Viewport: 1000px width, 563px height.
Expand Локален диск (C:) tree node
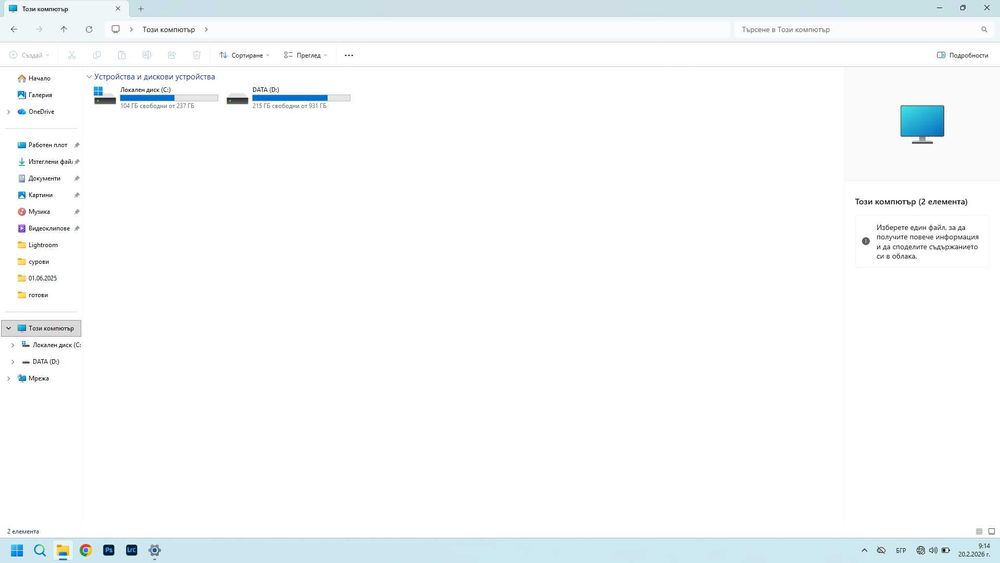(x=13, y=345)
